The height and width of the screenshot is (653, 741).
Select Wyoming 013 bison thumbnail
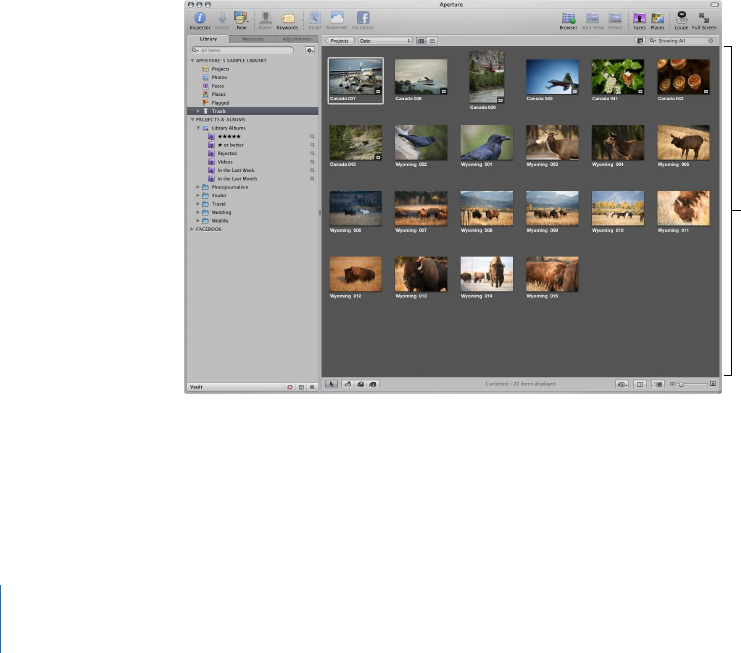click(421, 275)
